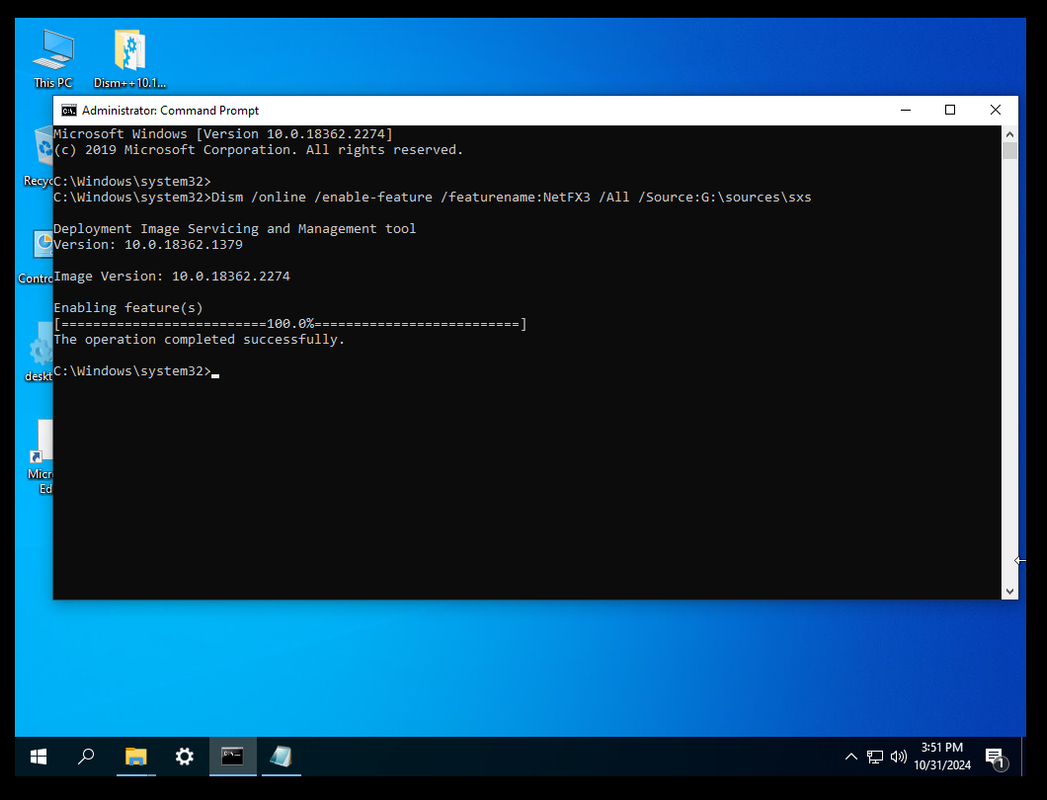1047x800 pixels.
Task: Select the Recycle Bin desktop icon
Action: click(x=38, y=155)
